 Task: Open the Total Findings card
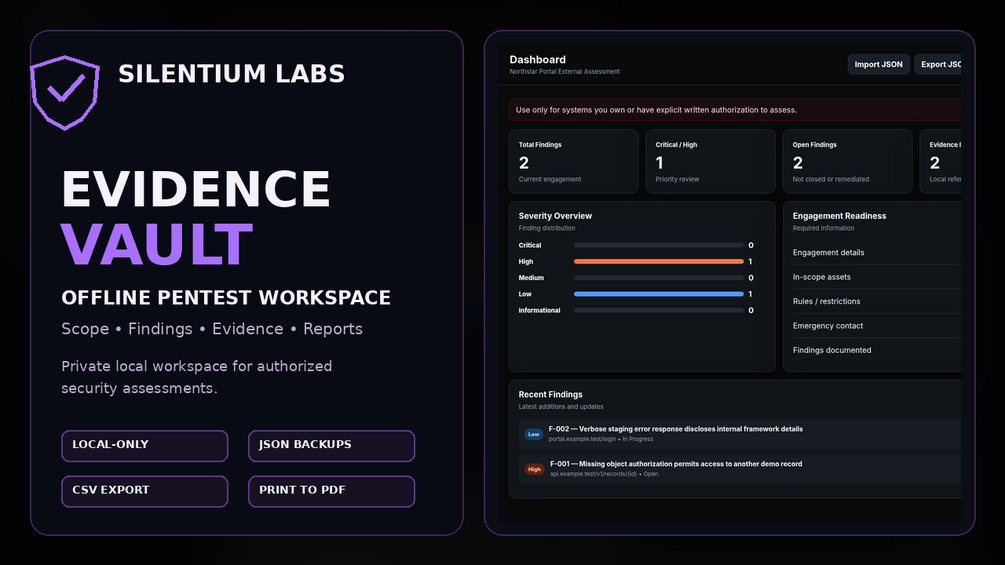click(x=574, y=161)
